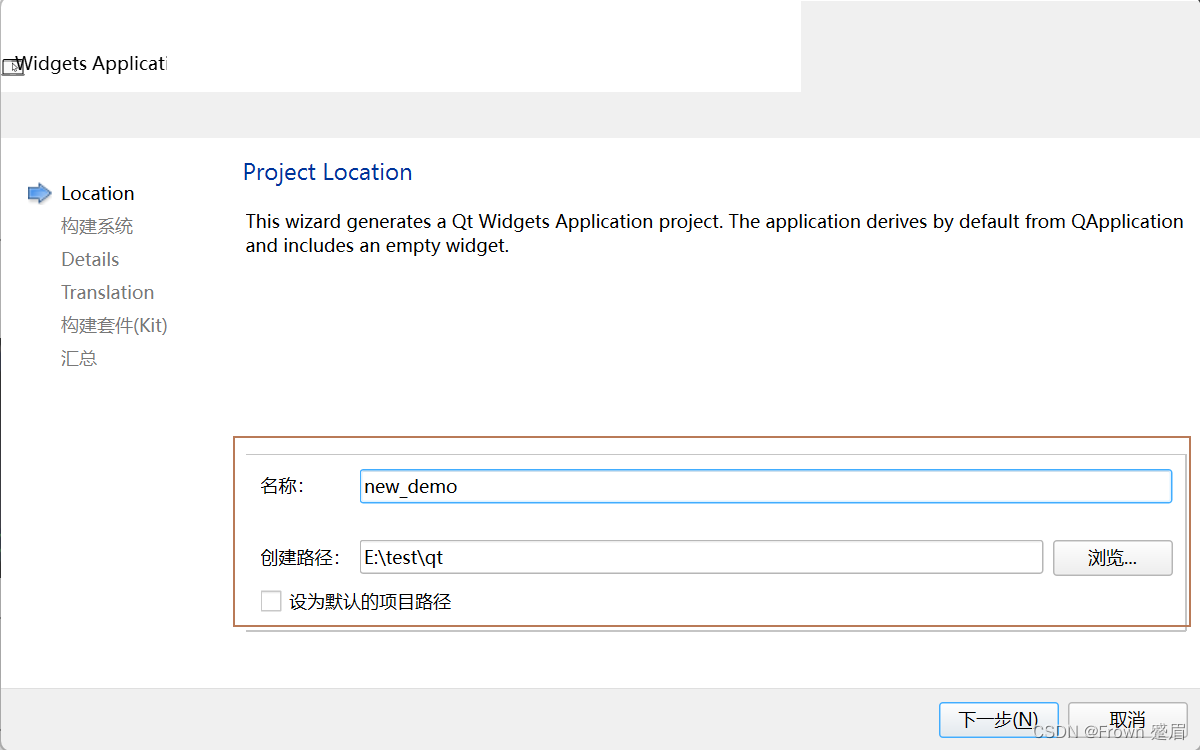The width and height of the screenshot is (1200, 750).
Task: Select the text new_demo in the name box
Action: tap(412, 486)
